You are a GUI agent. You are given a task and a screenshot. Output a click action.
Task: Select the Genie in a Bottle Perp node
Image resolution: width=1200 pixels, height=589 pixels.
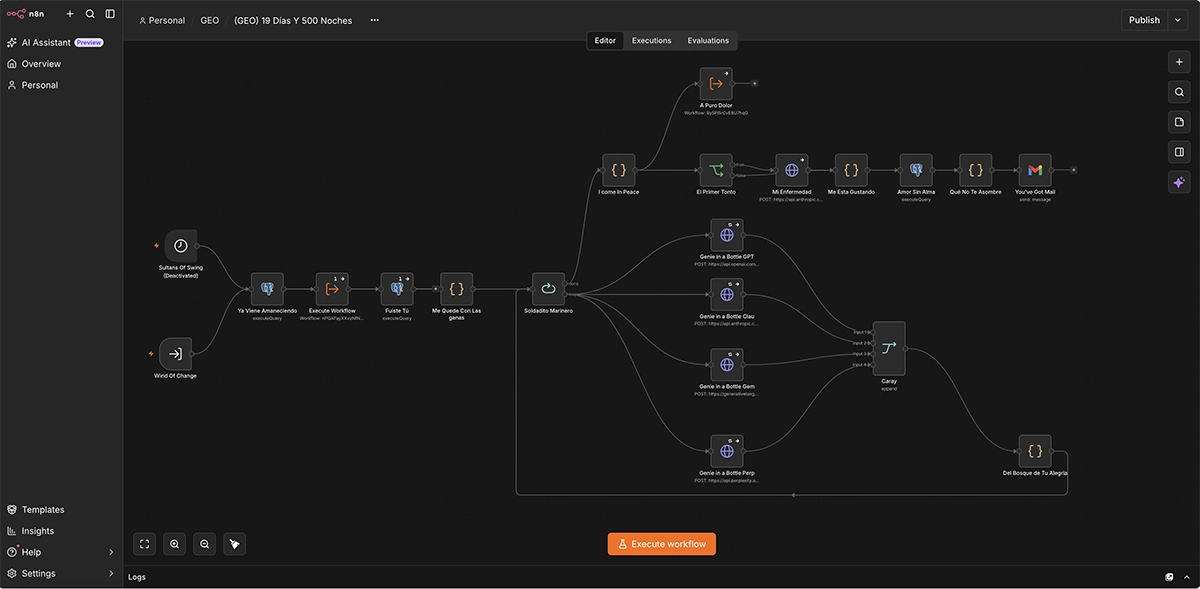point(727,451)
